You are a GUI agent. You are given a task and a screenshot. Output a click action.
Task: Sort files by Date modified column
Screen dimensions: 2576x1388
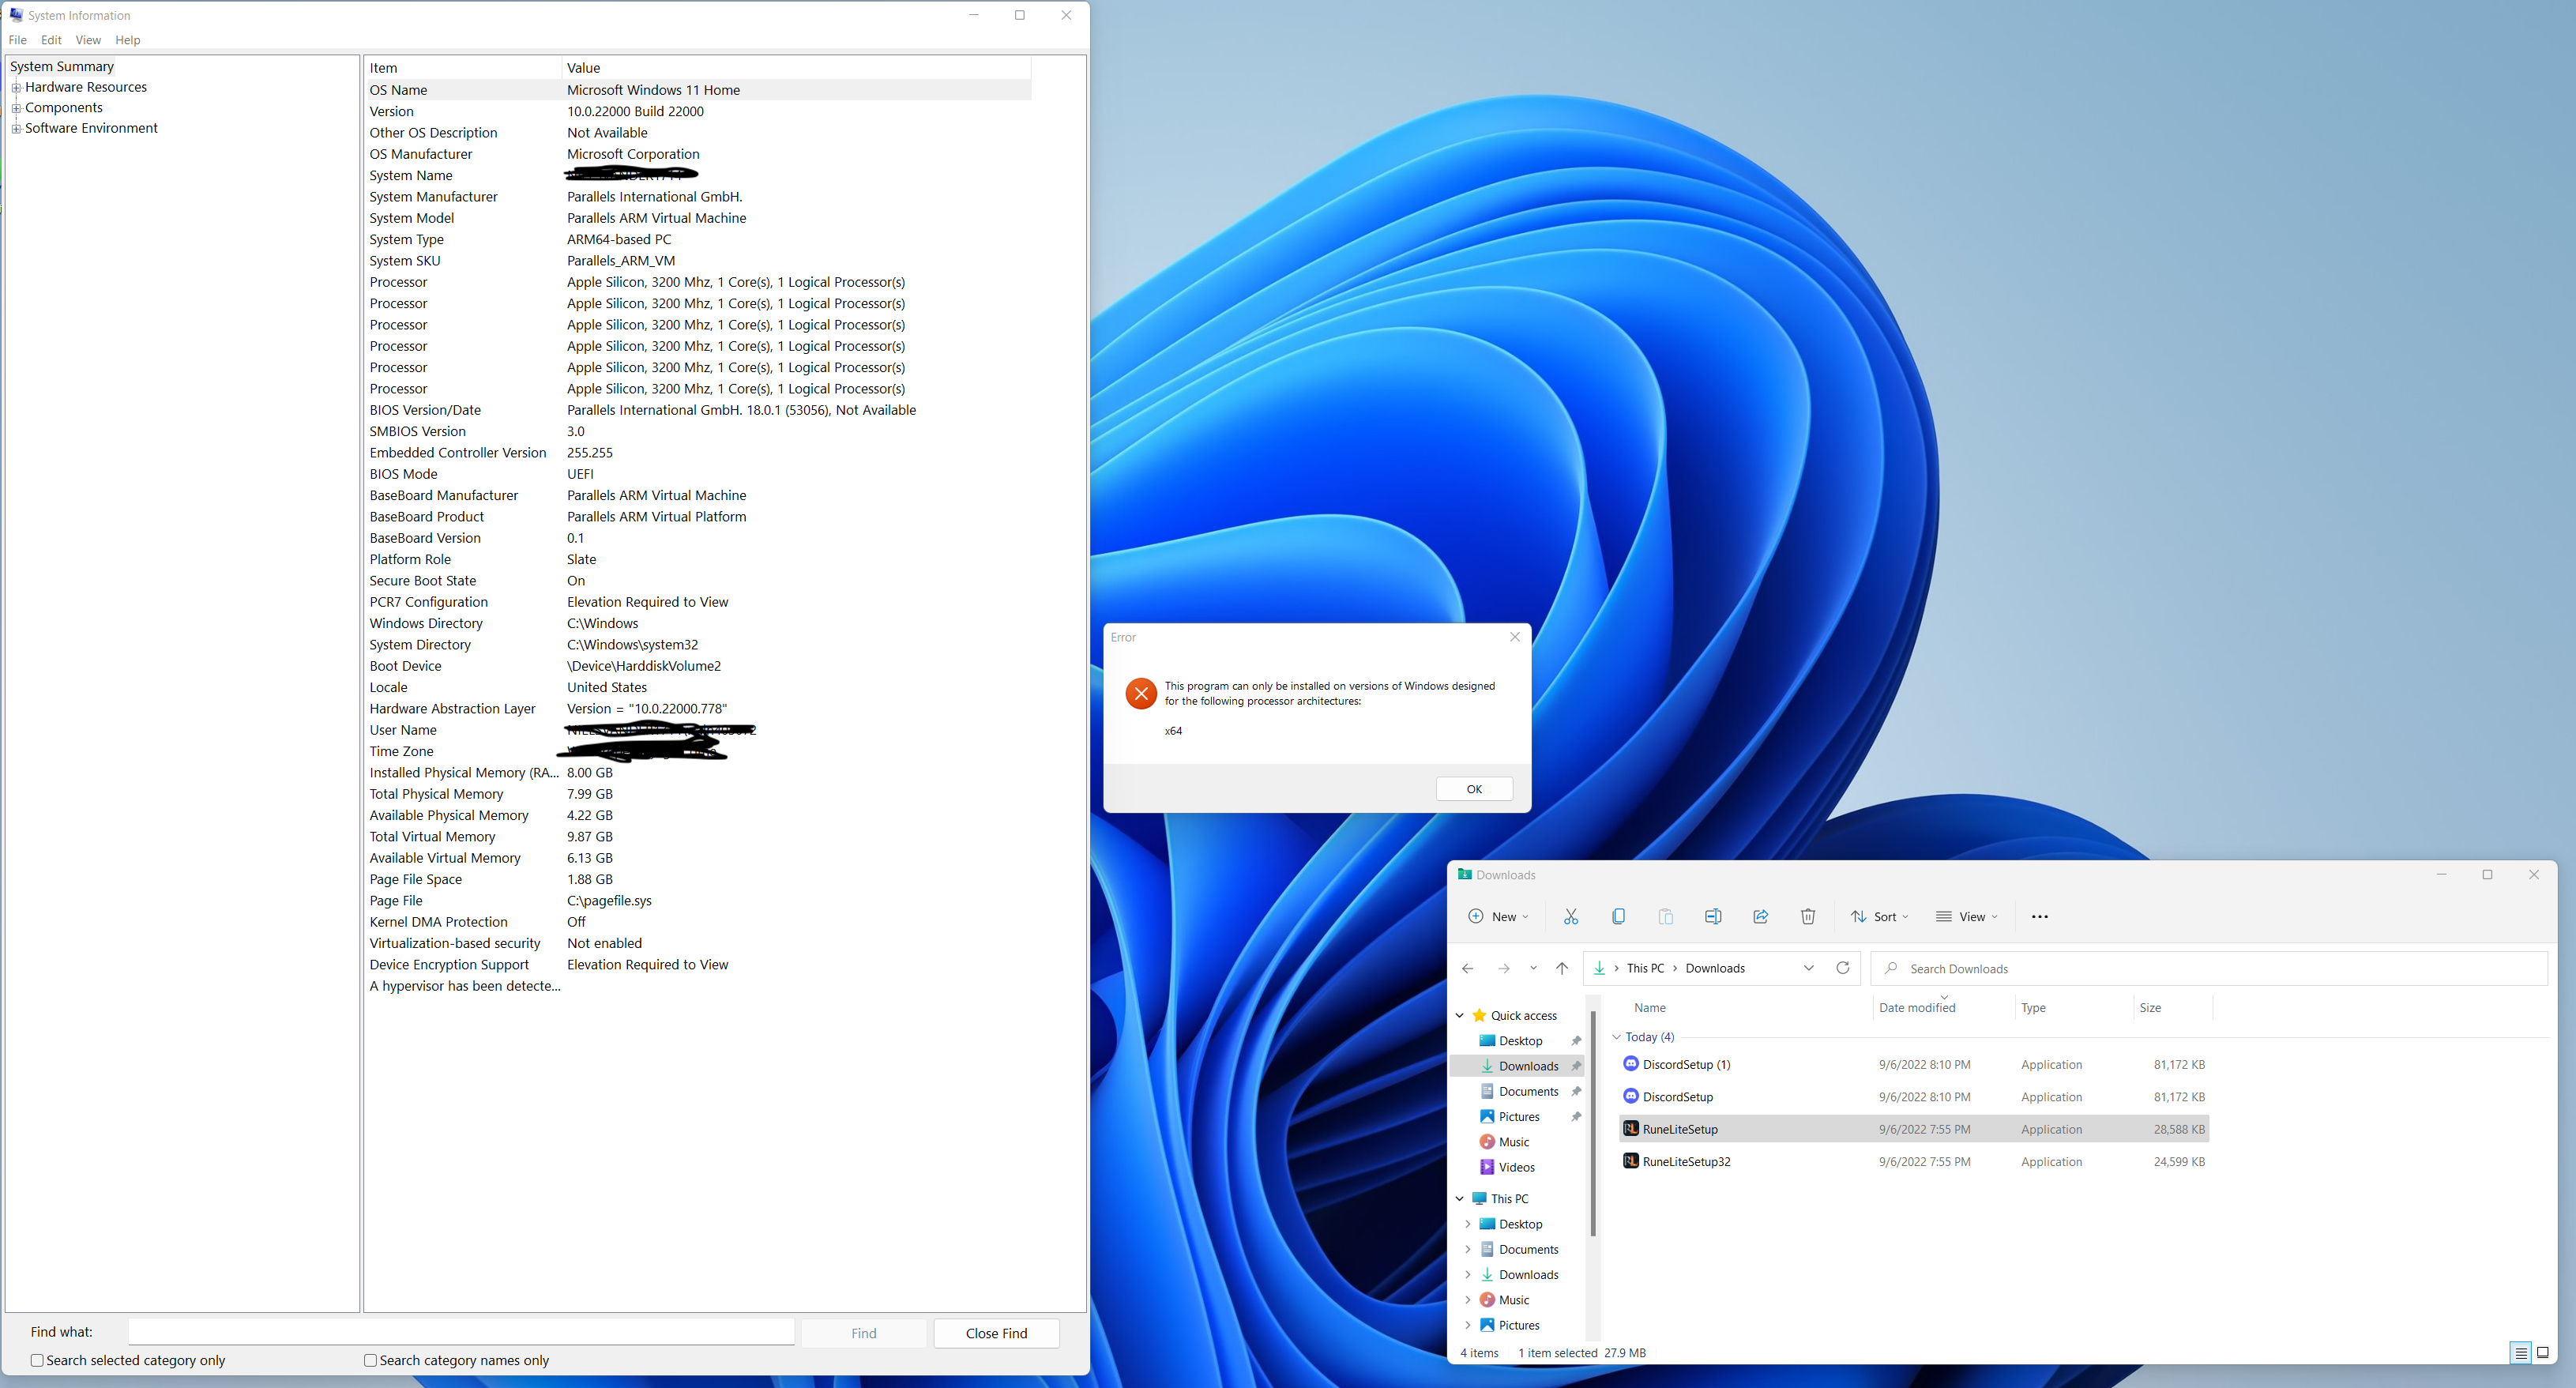[x=1944, y=1007]
